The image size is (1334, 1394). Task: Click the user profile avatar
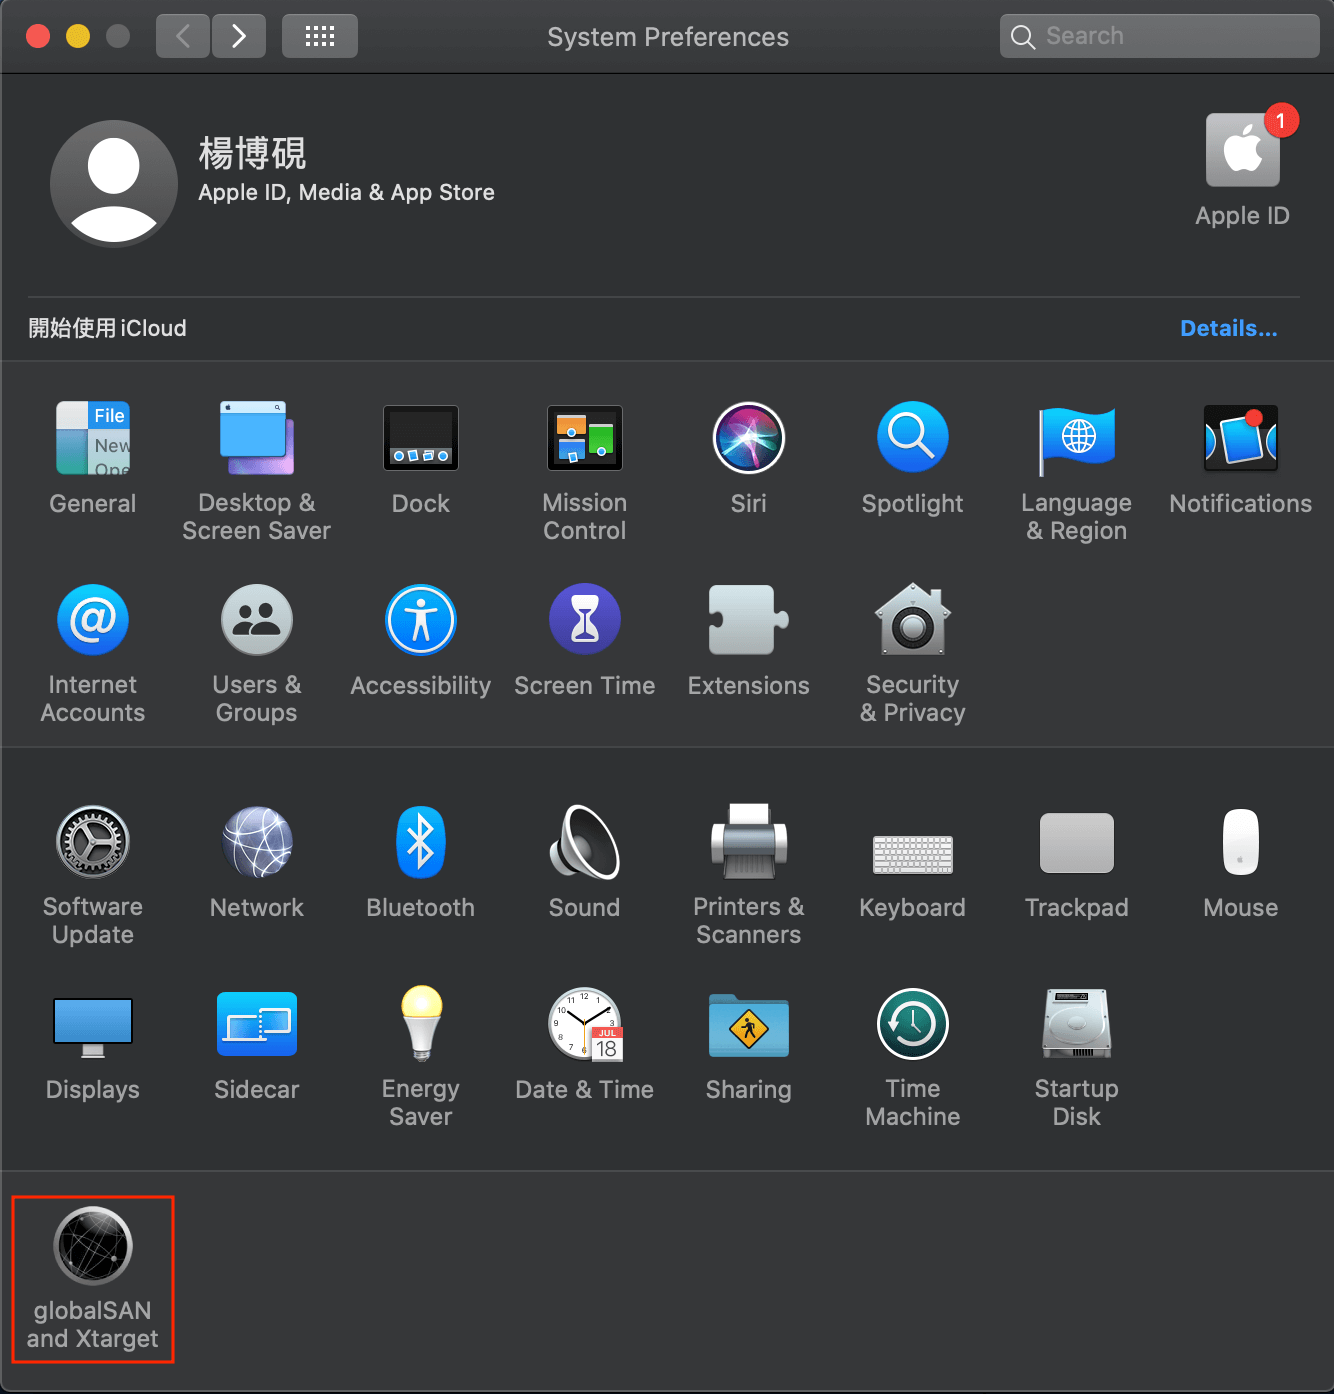coord(114,184)
